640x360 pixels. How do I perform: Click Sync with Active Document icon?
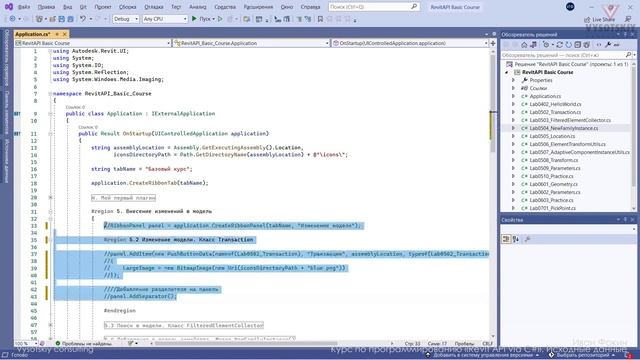pos(560,44)
